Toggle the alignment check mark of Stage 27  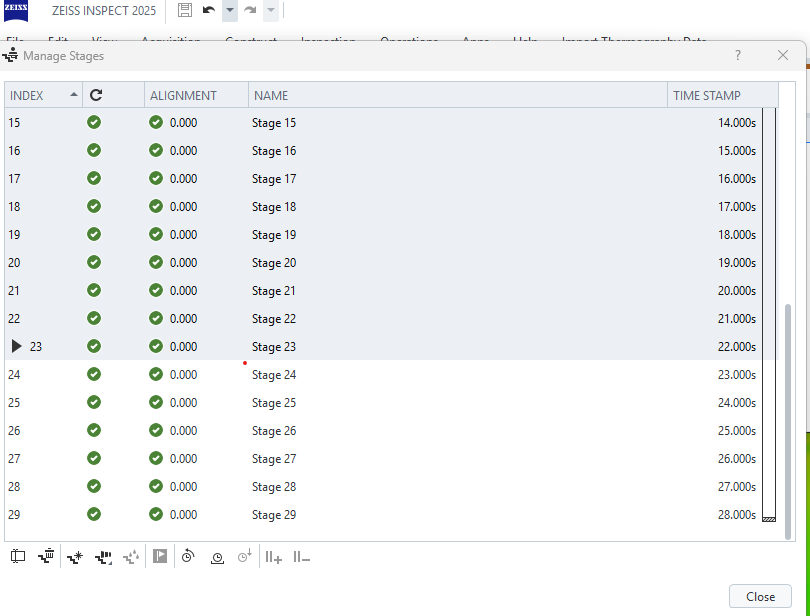tap(156, 459)
